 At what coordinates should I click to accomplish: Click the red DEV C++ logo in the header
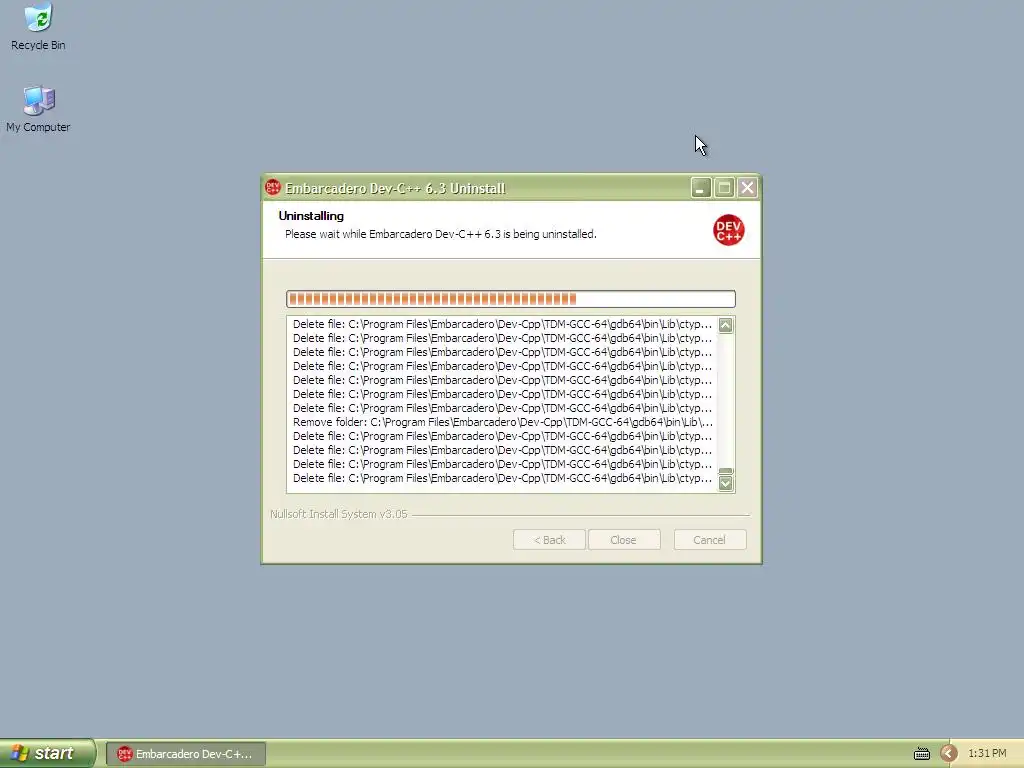728,230
